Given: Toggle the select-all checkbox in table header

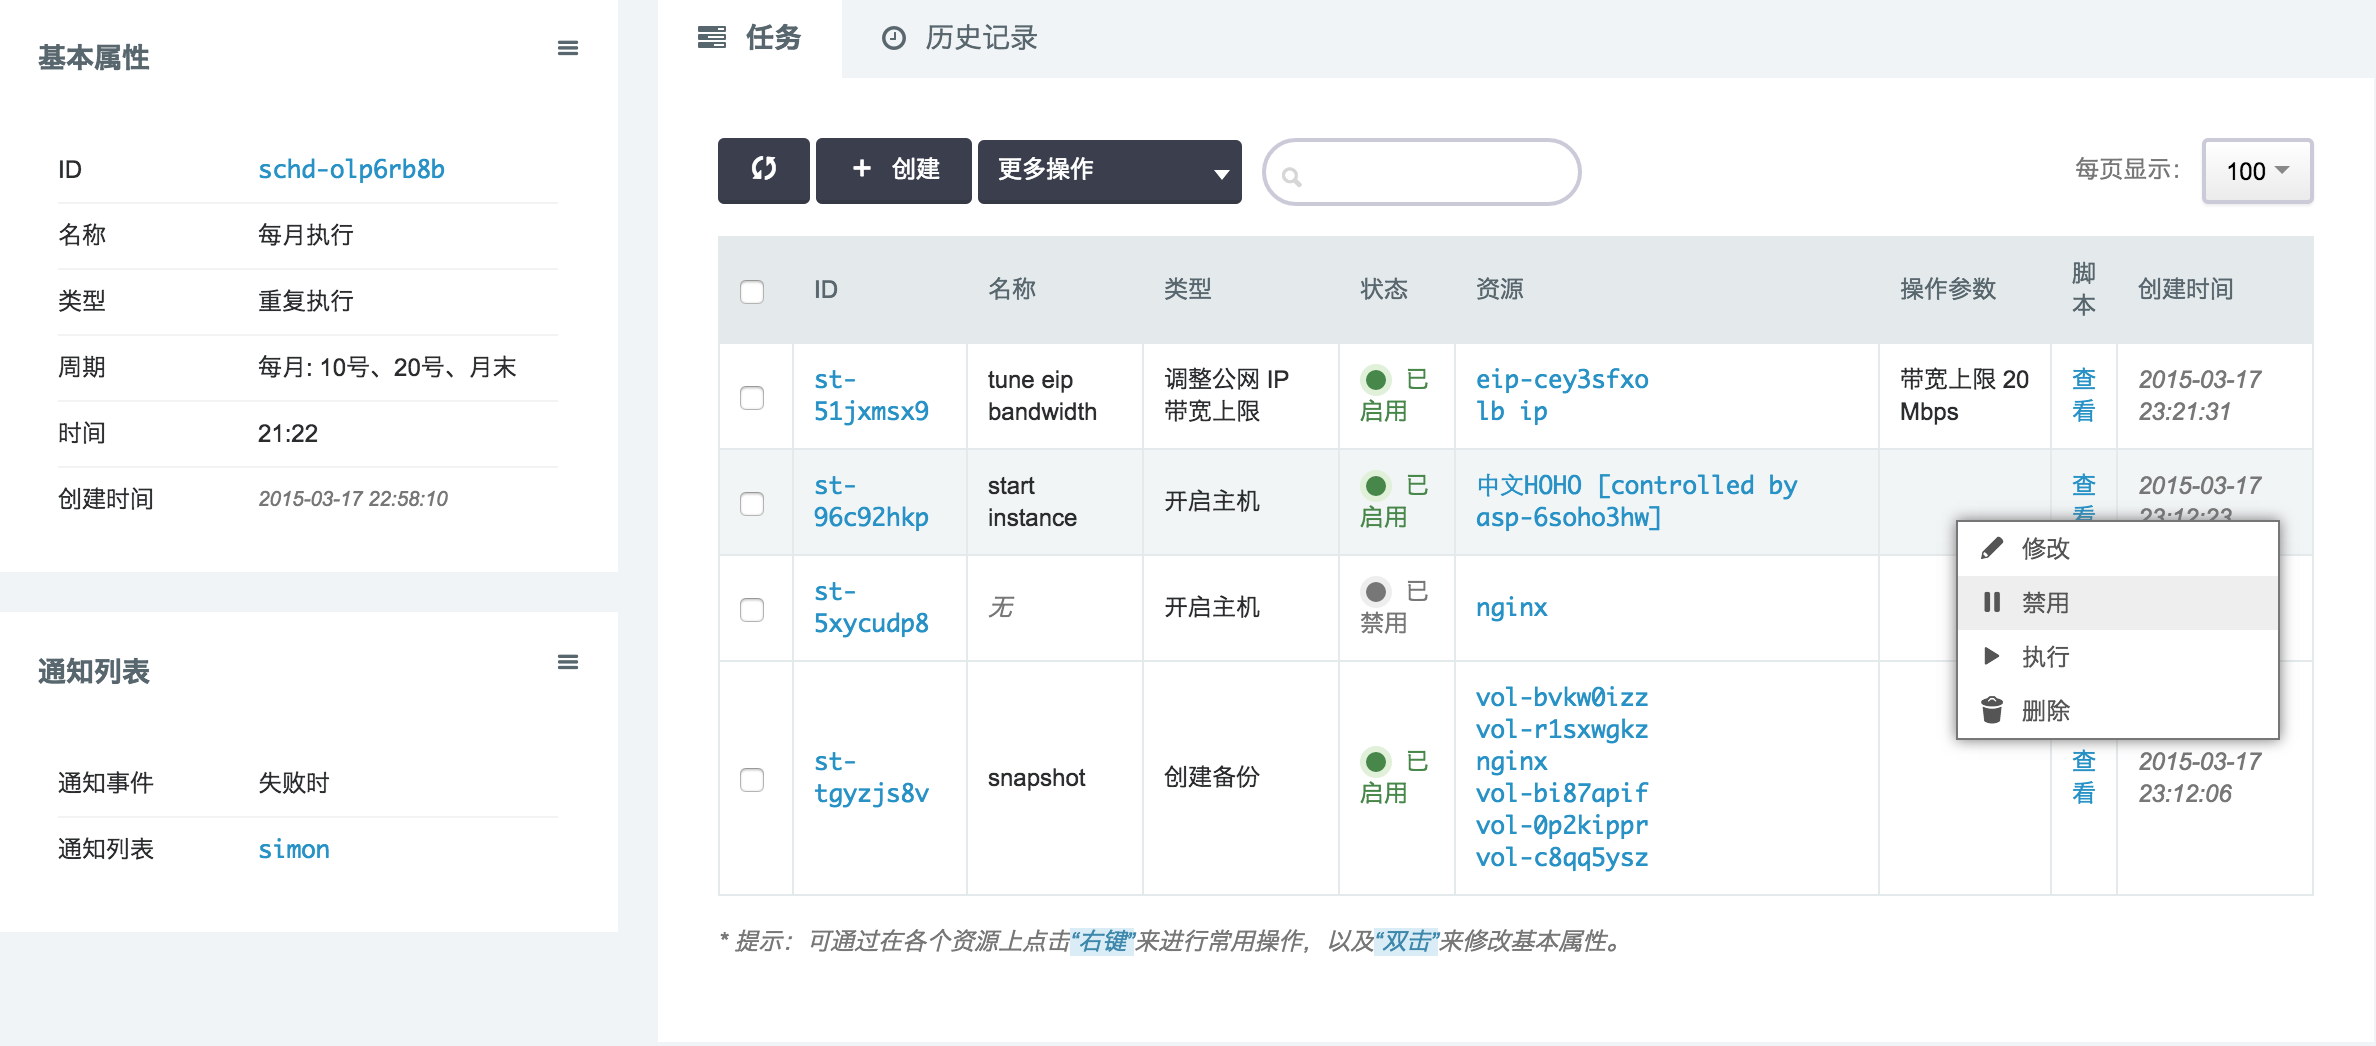Looking at the screenshot, I should tap(752, 291).
